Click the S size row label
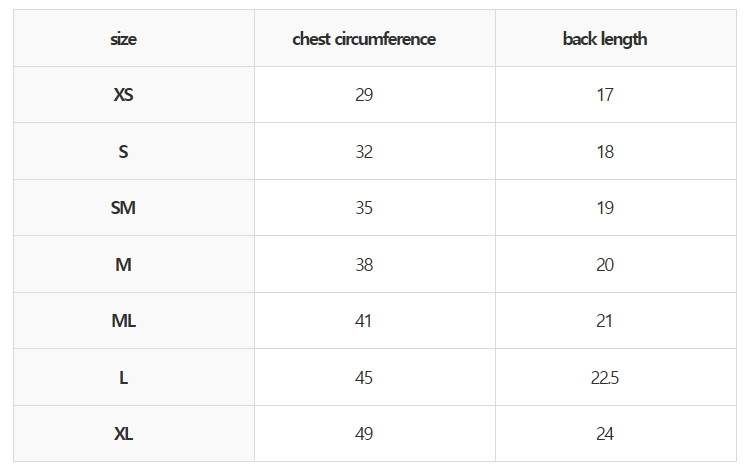This screenshot has height=474, width=745. (x=124, y=152)
